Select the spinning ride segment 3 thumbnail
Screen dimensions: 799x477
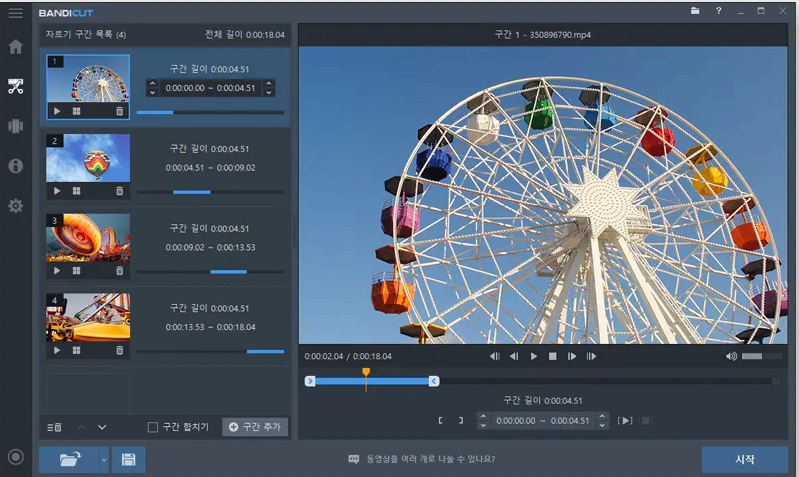coord(88,237)
